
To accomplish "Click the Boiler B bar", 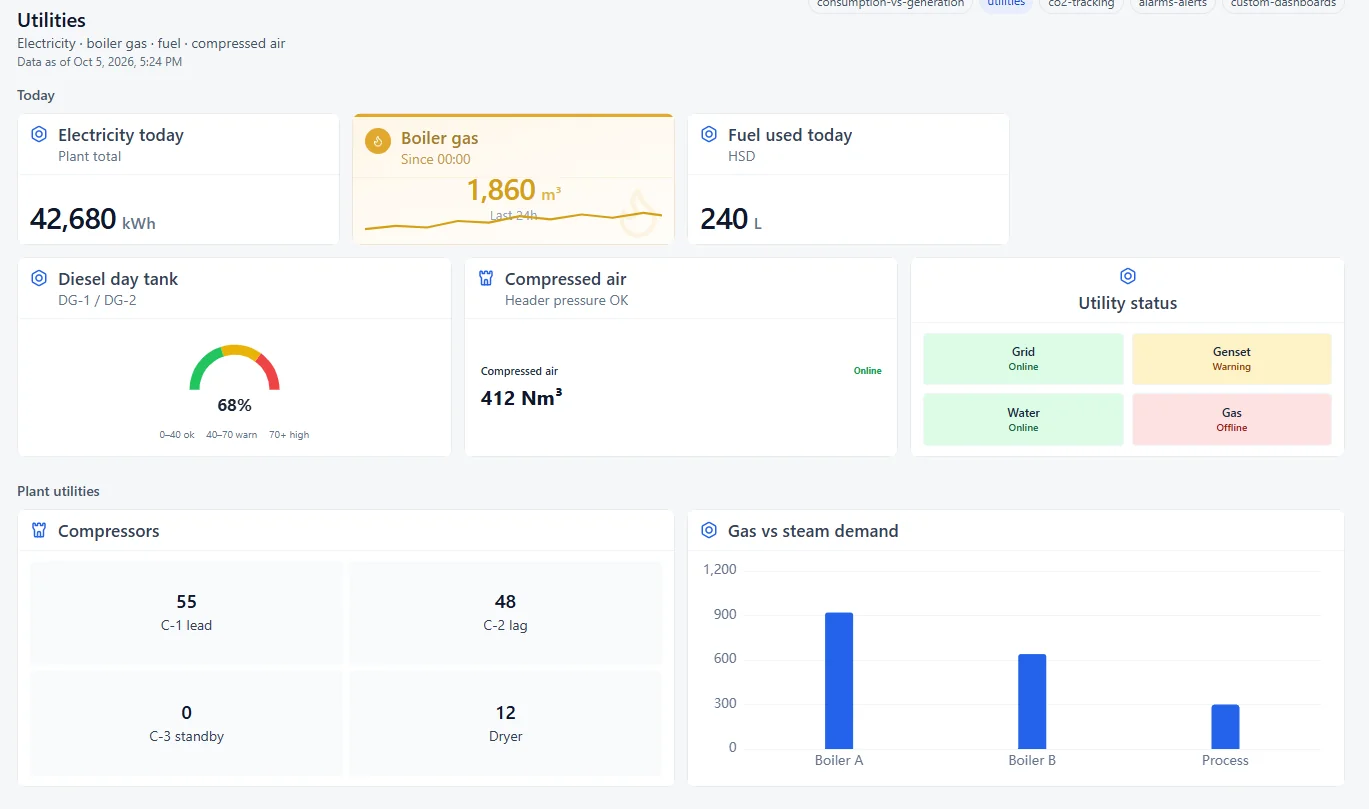I will [1032, 701].
